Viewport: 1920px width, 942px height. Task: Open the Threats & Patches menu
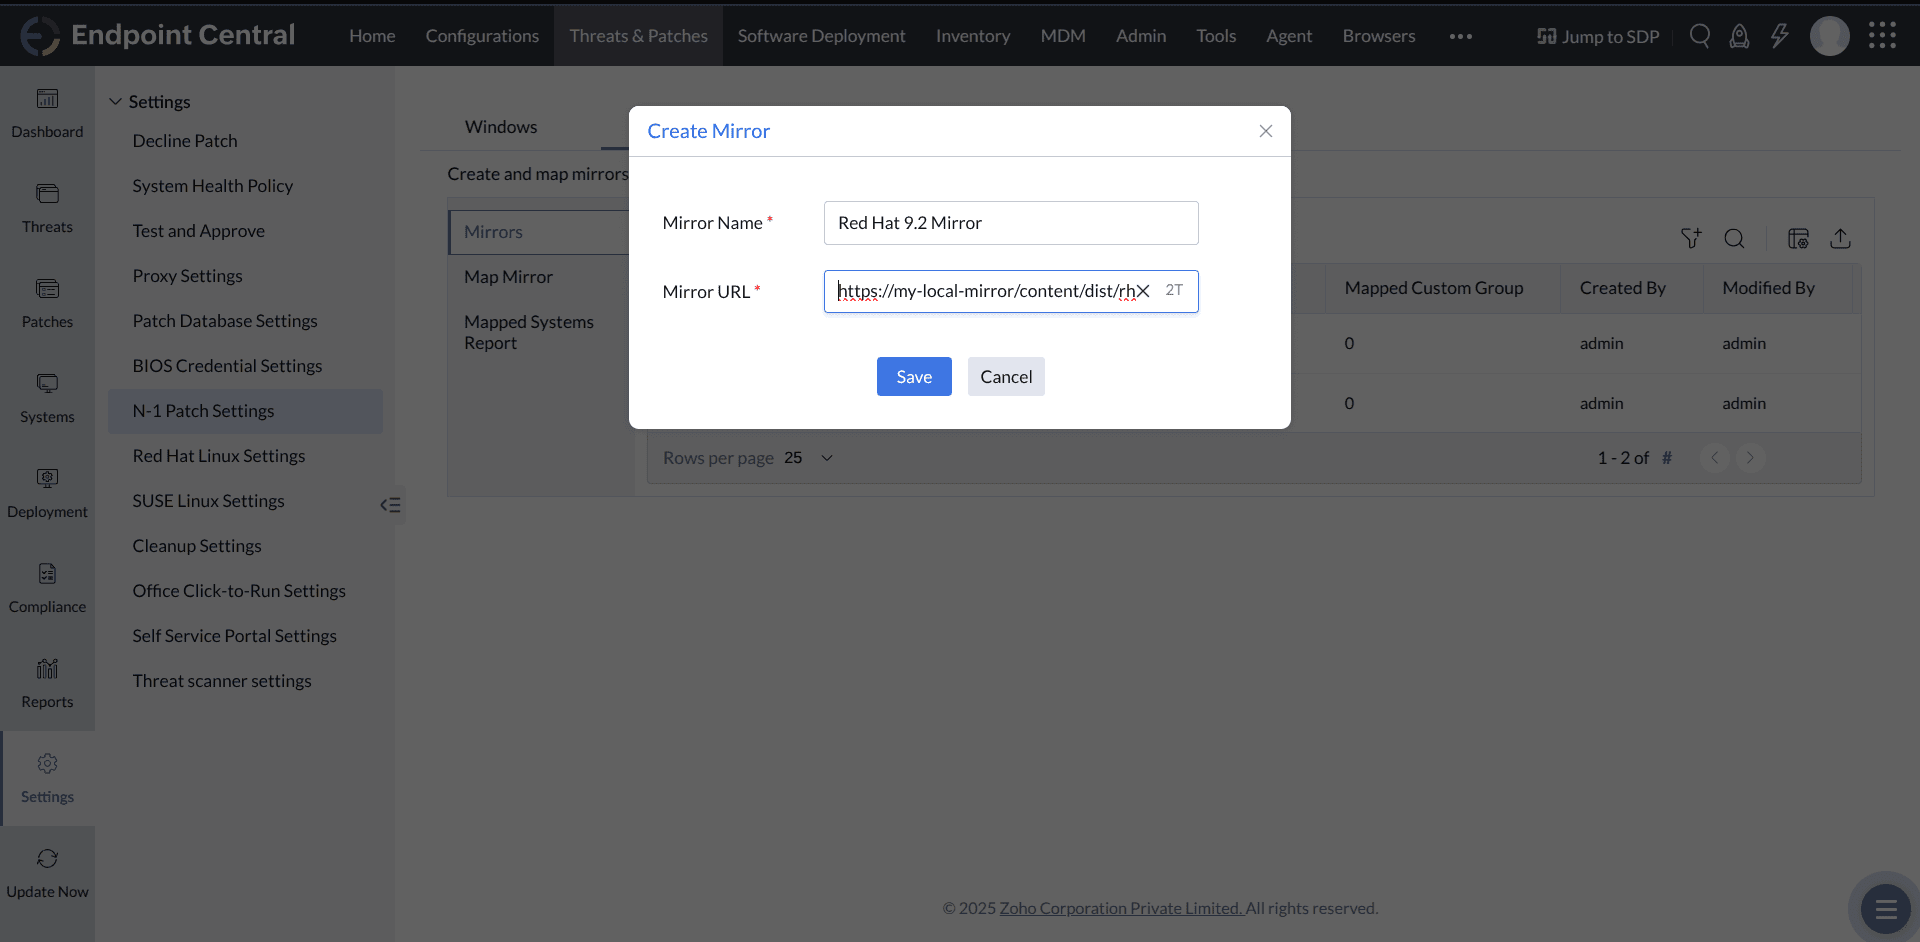[x=639, y=36]
